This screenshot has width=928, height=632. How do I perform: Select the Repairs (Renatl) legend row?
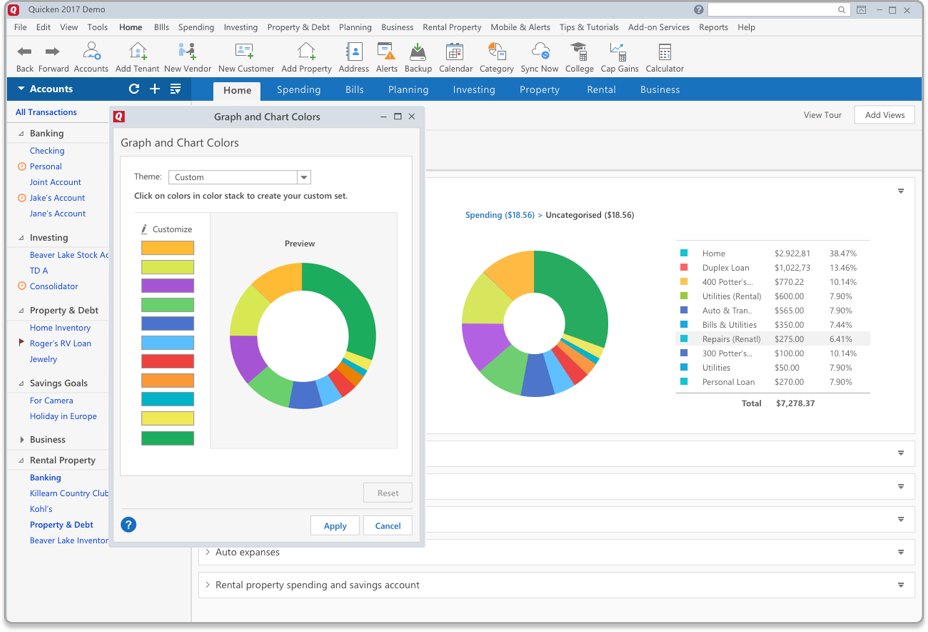click(x=772, y=339)
